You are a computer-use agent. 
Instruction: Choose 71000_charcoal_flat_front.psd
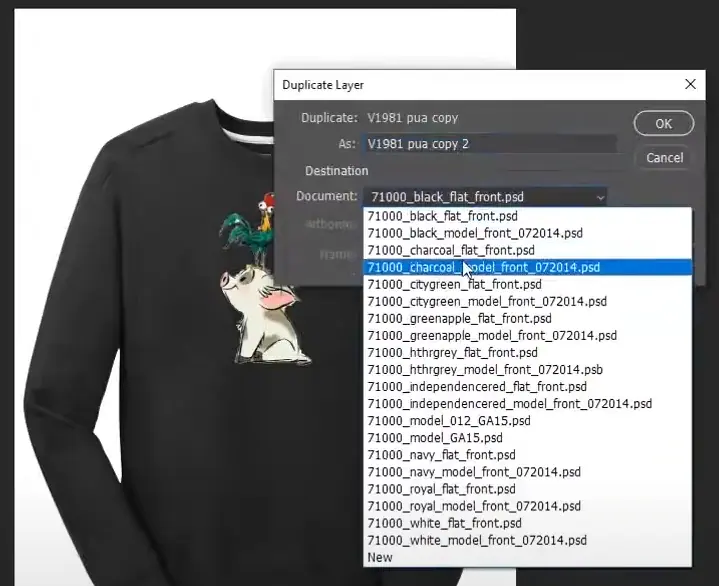pos(527,250)
